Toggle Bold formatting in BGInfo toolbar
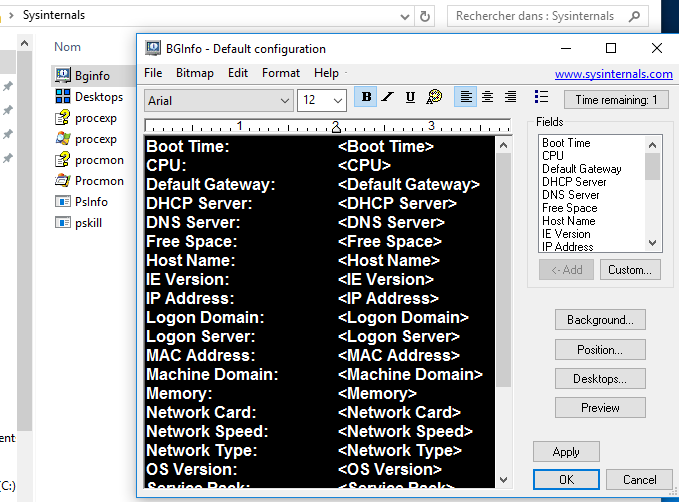The image size is (679, 502). (366, 97)
